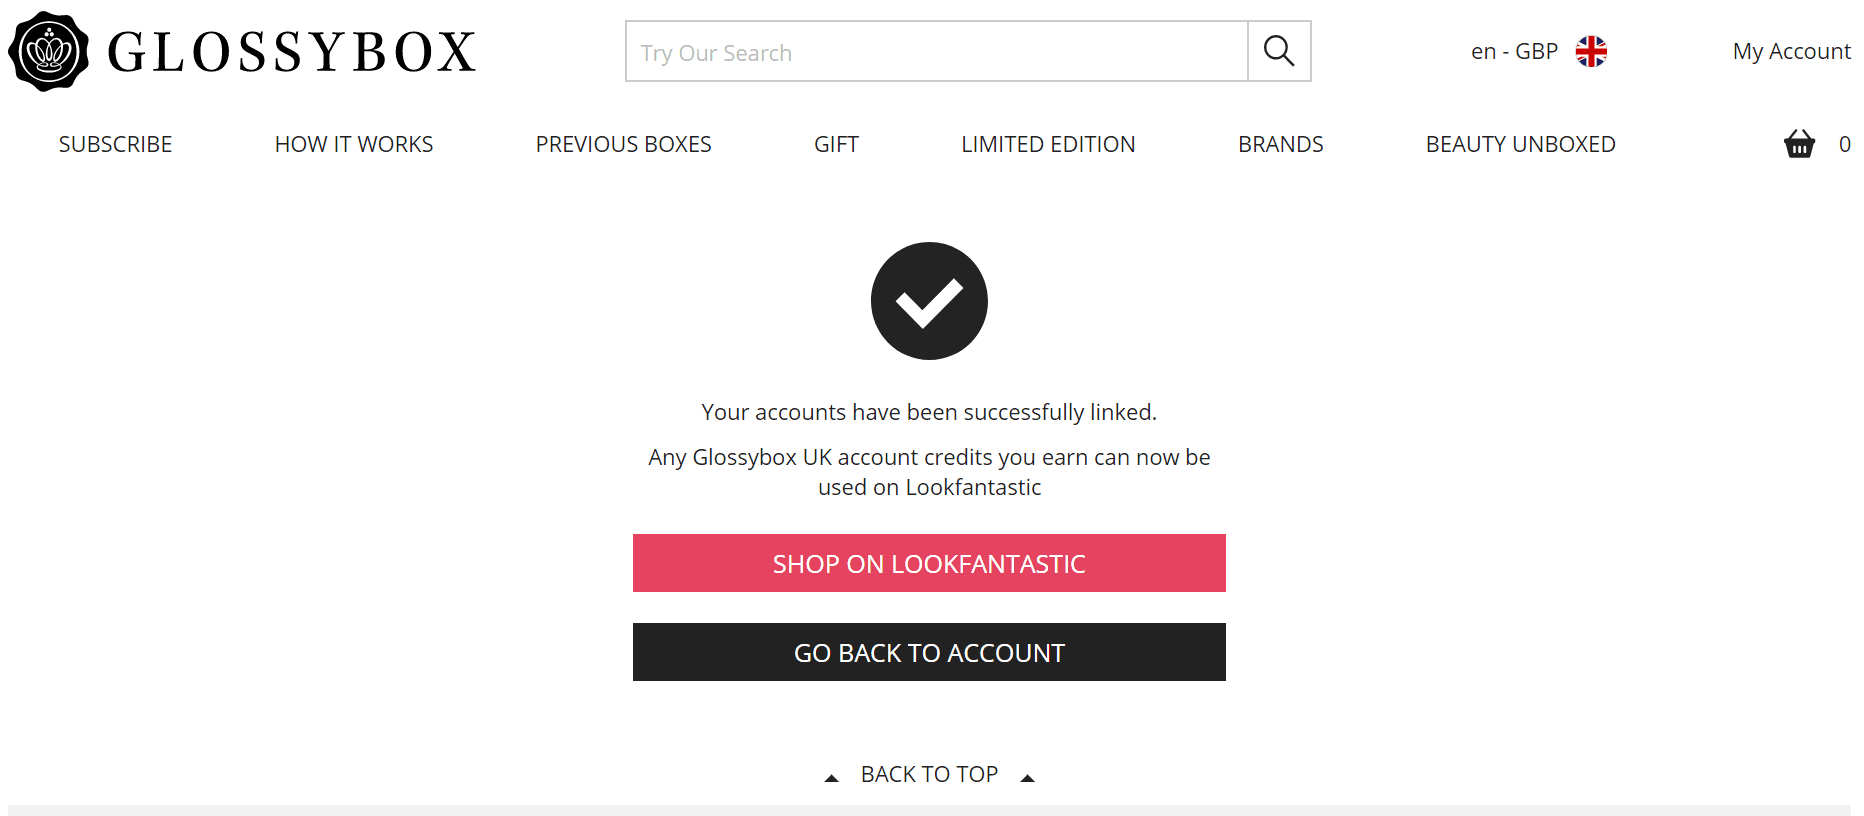This screenshot has height=816, width=1864.
Task: Click the up arrow left of Back to Top
Action: coord(831,777)
